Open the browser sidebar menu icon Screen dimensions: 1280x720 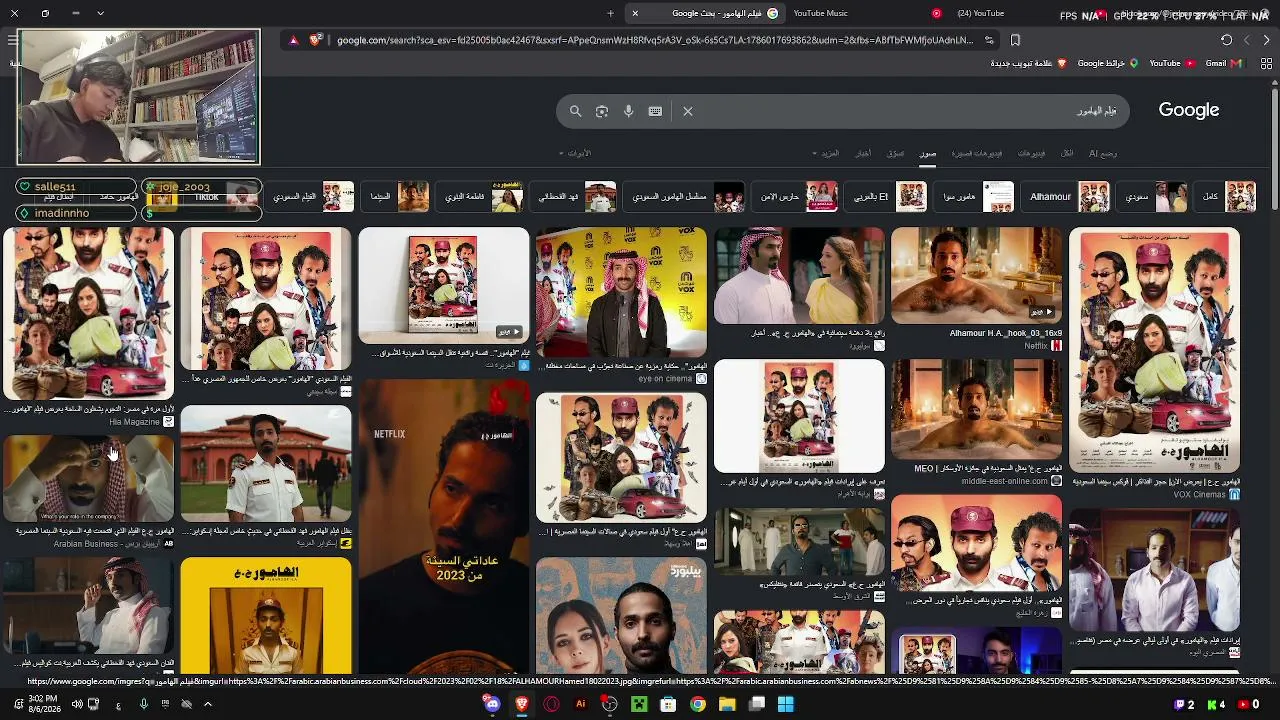[12, 40]
